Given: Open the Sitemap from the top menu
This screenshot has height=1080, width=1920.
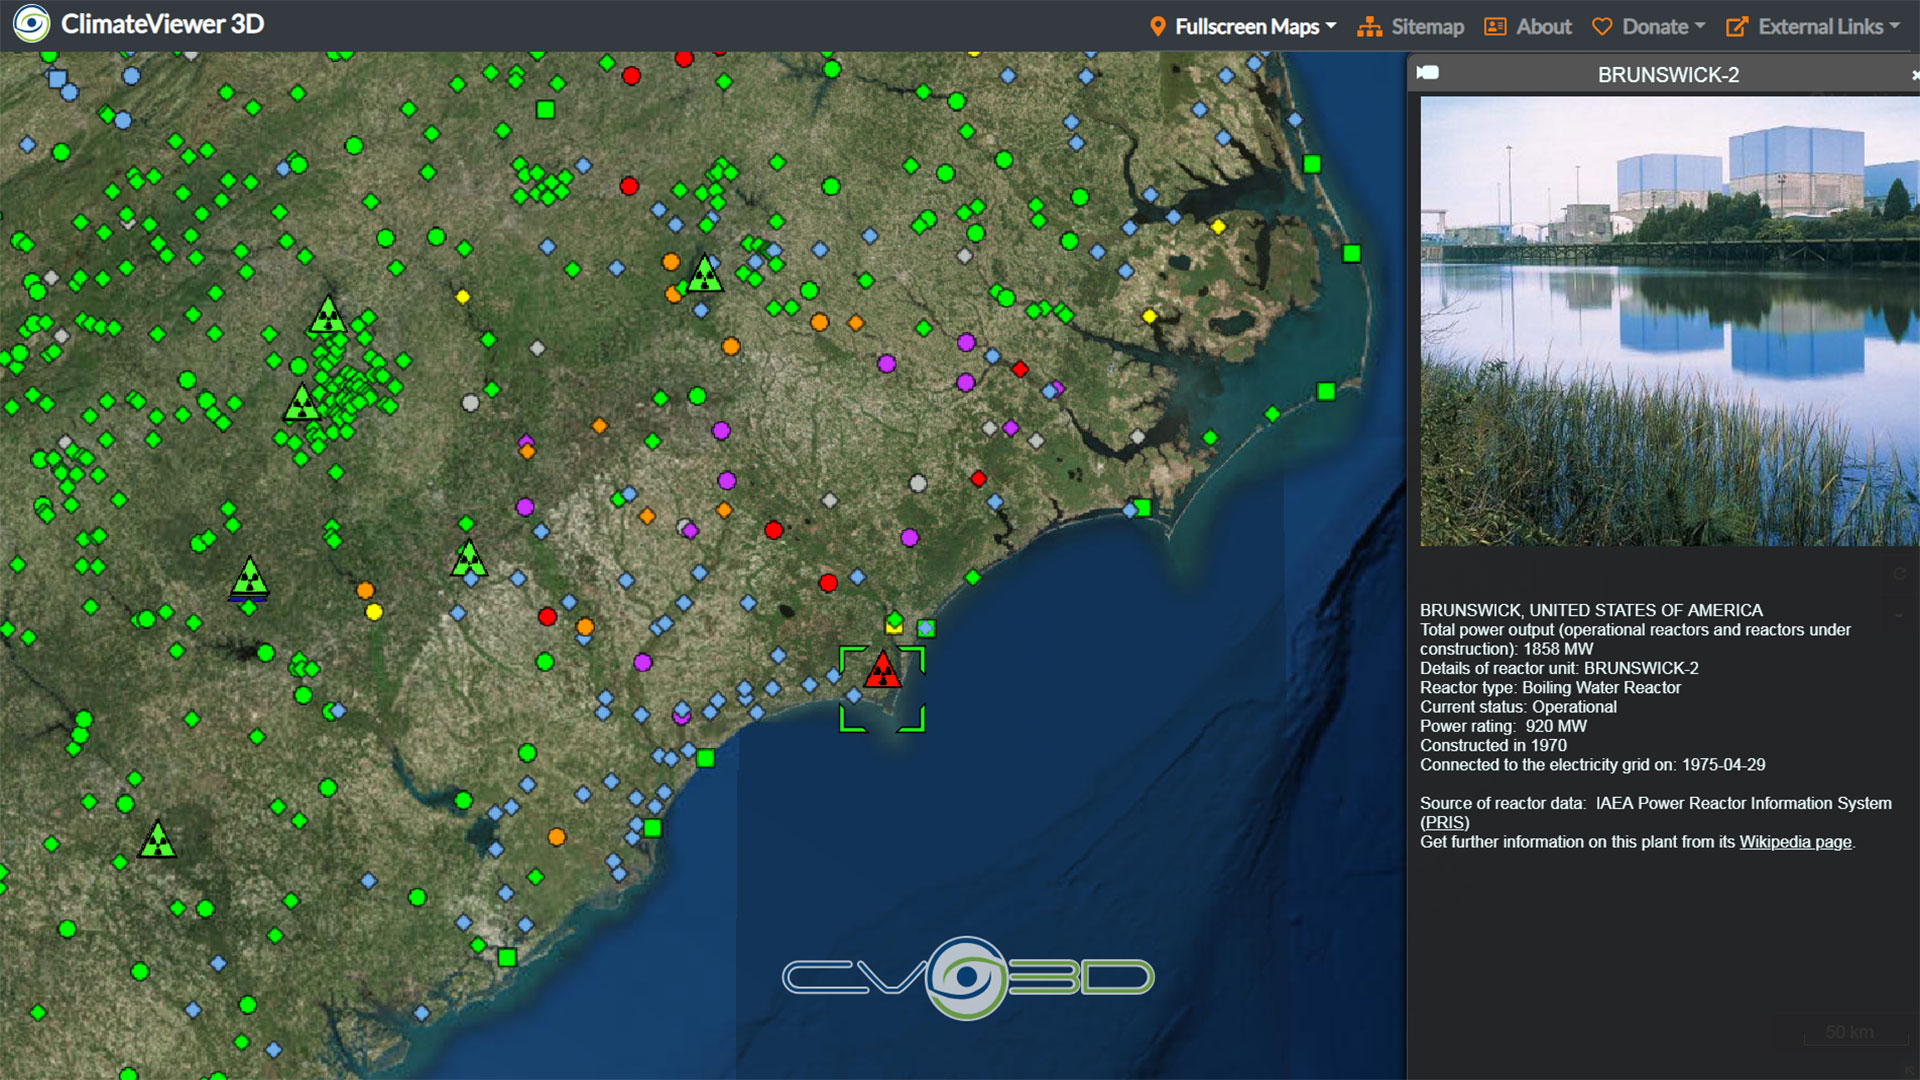Looking at the screenshot, I should click(1426, 27).
